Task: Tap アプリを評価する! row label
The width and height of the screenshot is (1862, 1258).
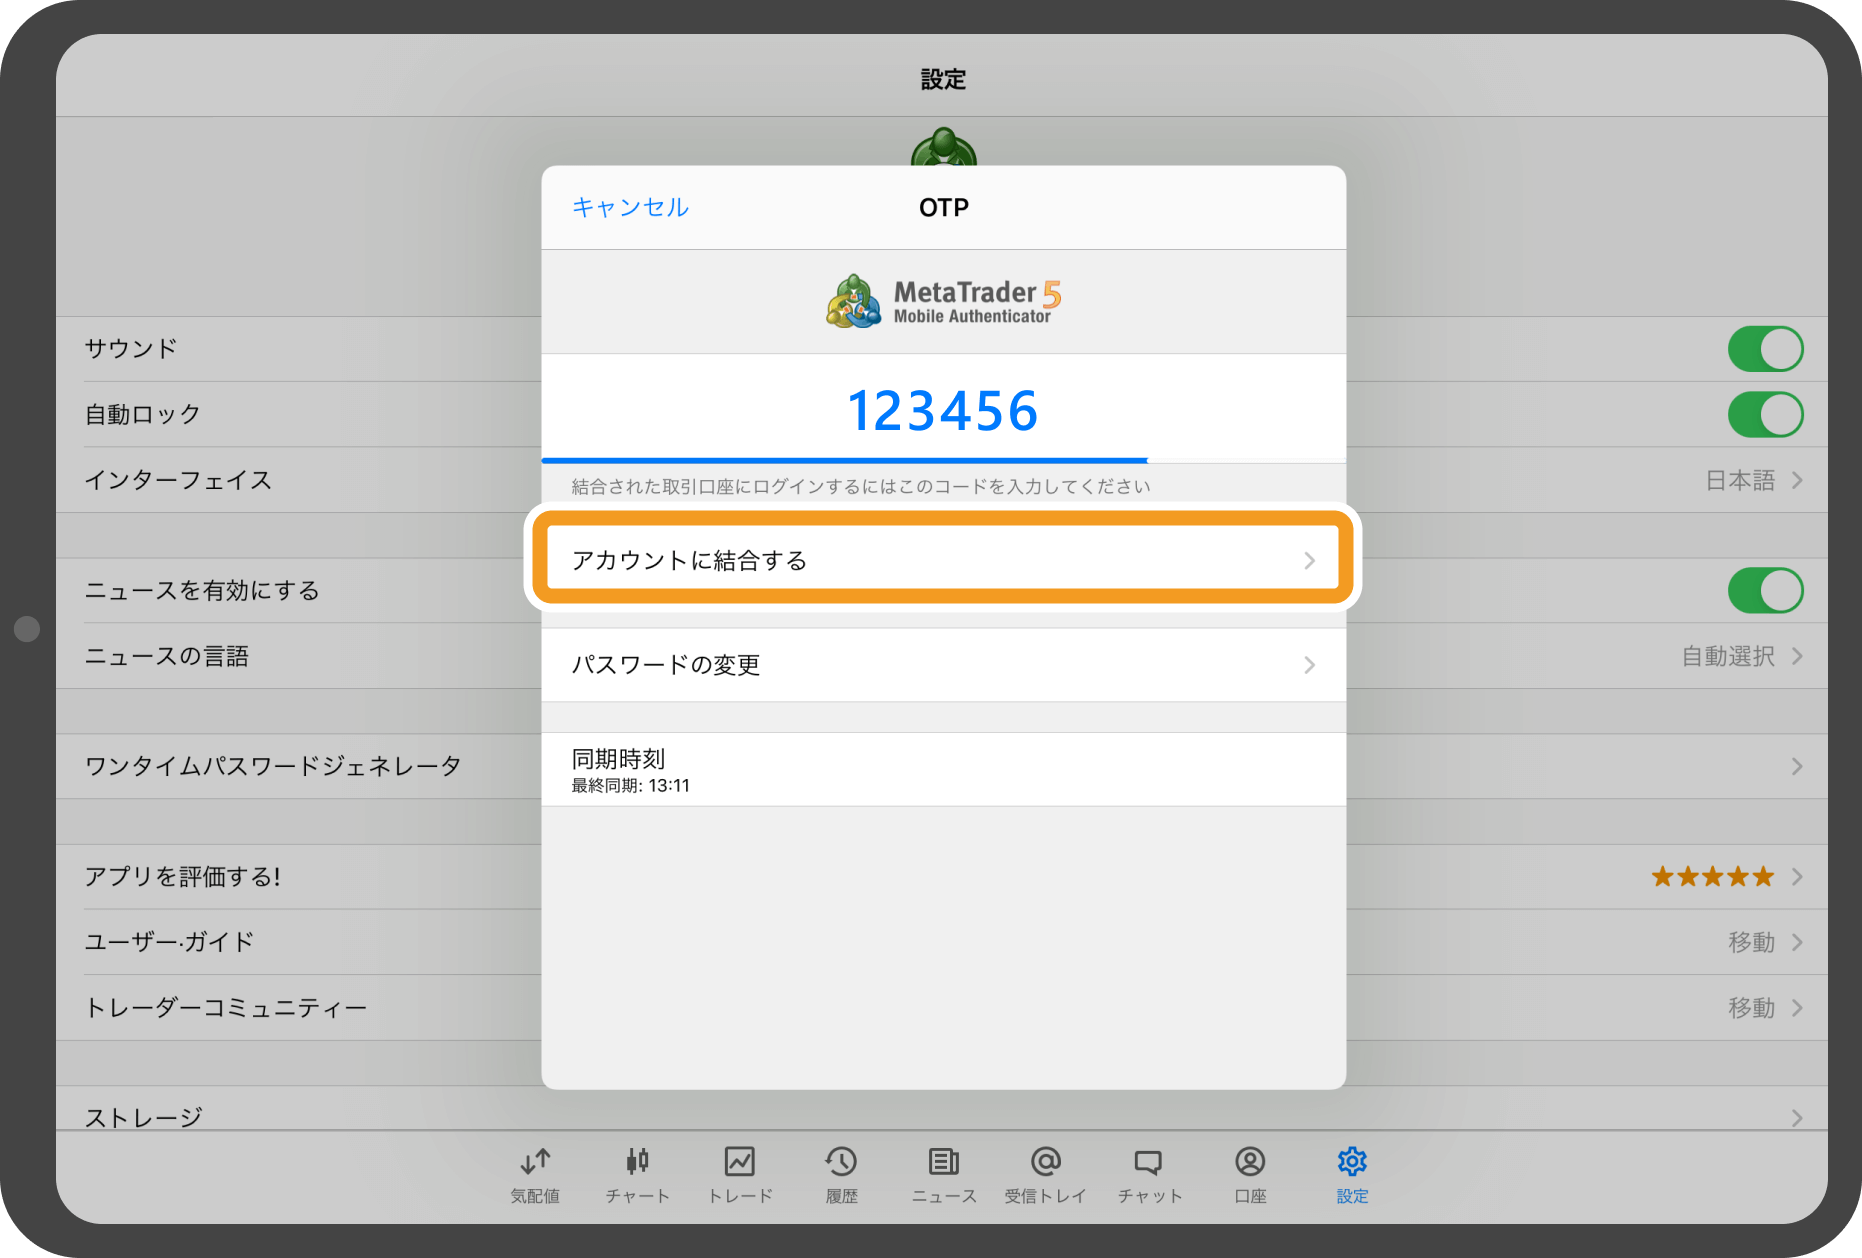Action: [x=182, y=877]
